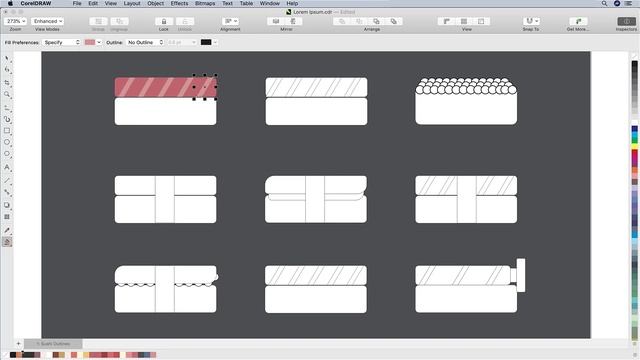
Task: Open the Apple menu
Action: click(x=10, y=3)
